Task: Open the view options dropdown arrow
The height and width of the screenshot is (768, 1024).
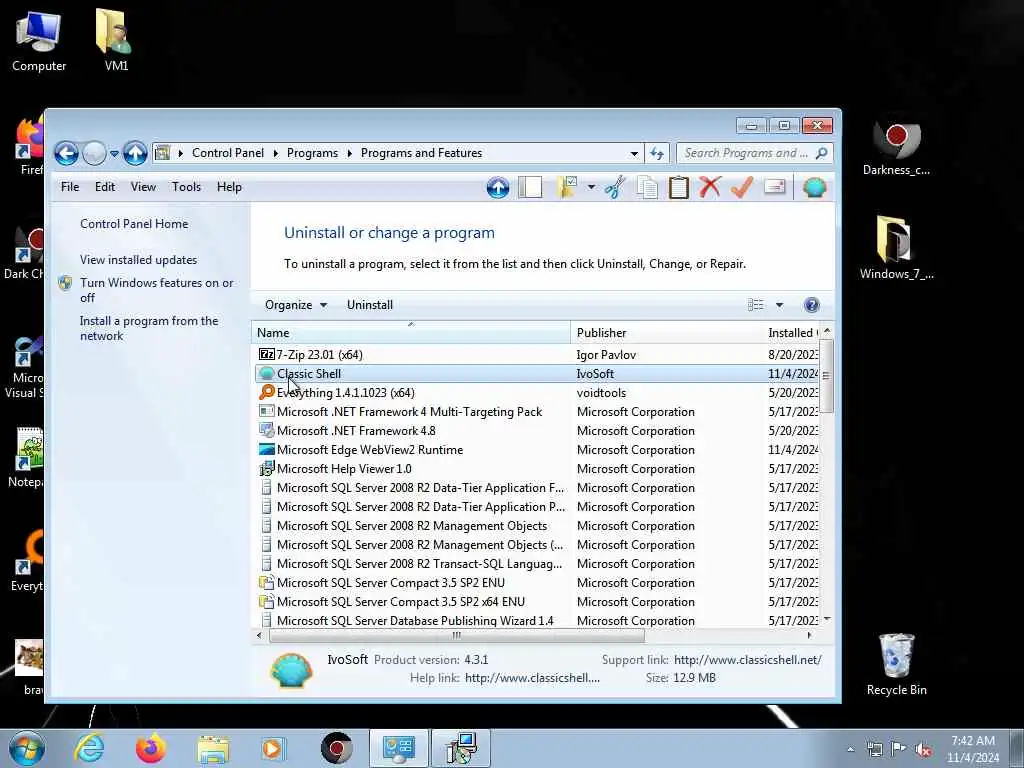Action: (x=779, y=305)
